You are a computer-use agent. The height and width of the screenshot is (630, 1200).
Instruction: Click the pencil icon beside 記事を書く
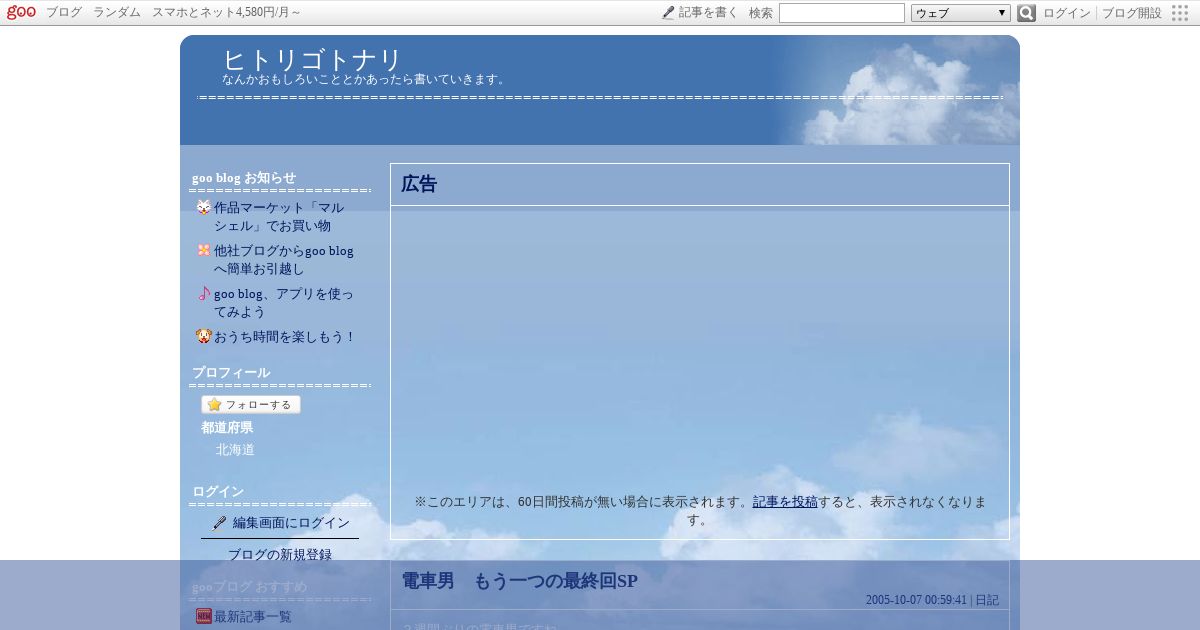(668, 13)
